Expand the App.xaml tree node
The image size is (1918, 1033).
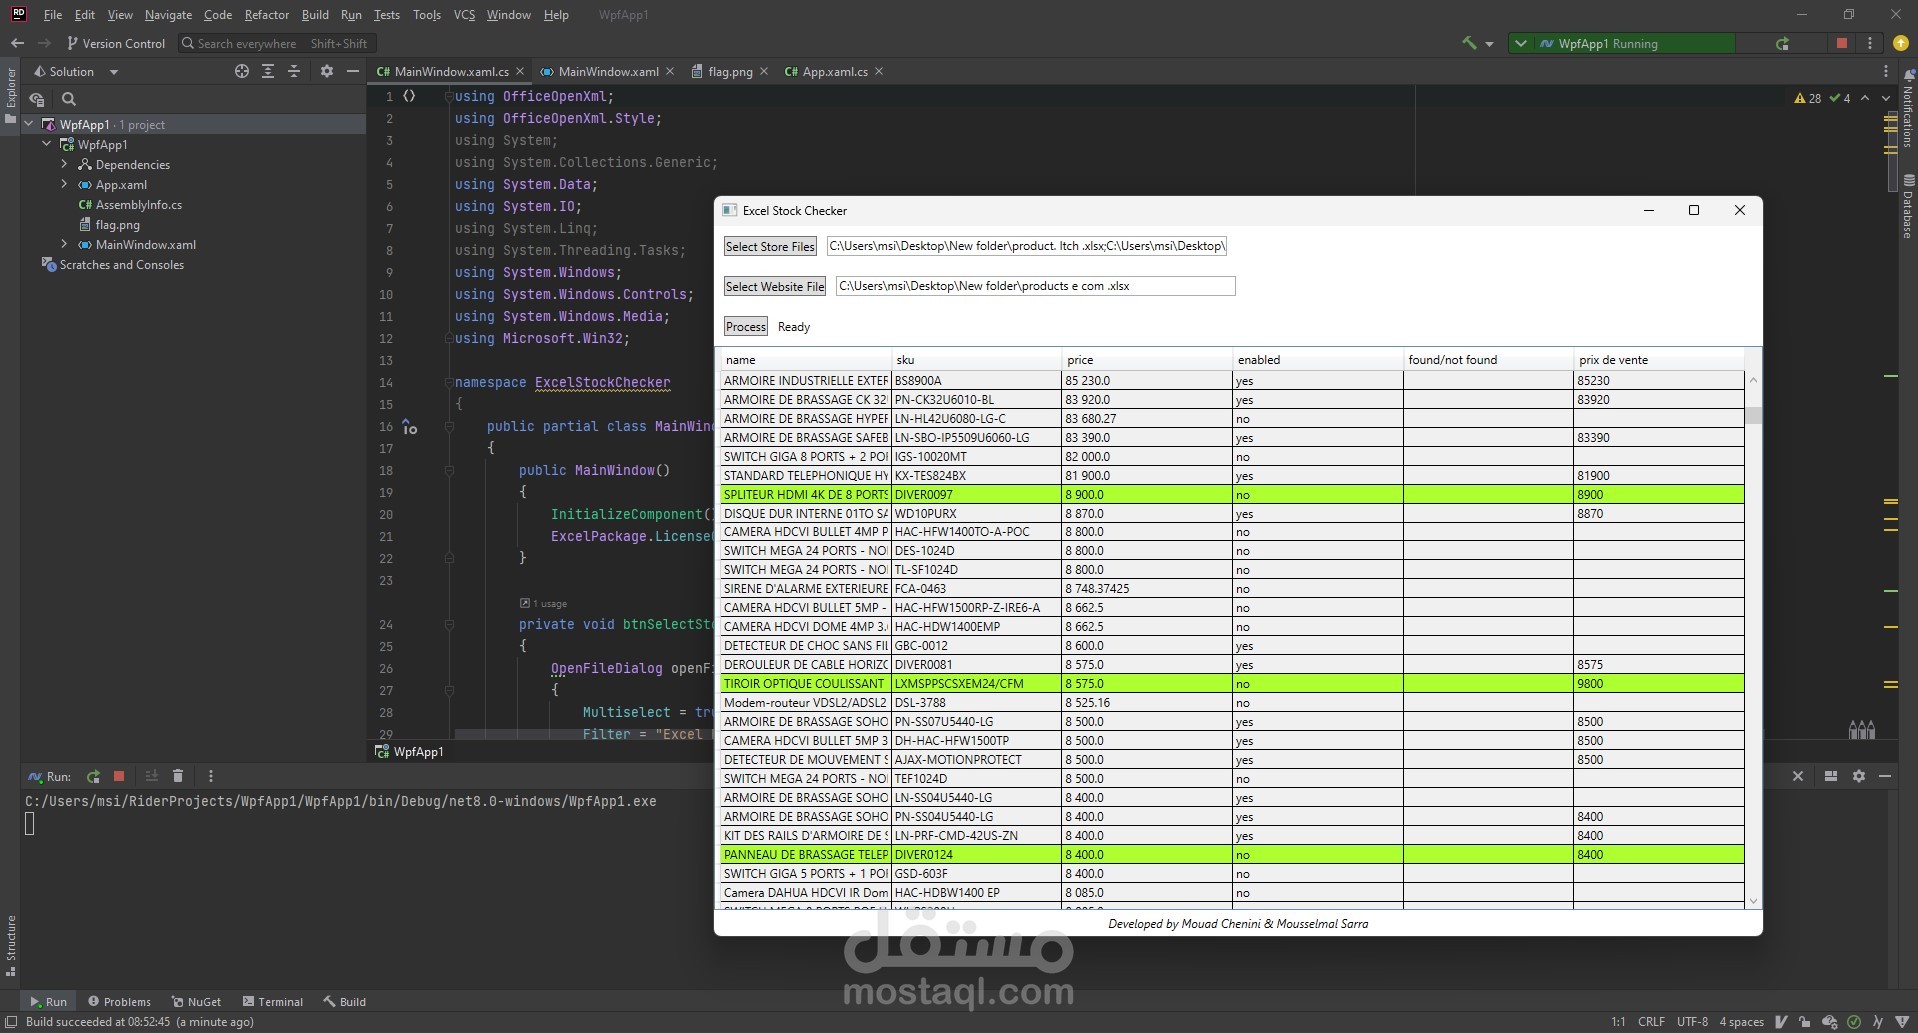point(65,184)
